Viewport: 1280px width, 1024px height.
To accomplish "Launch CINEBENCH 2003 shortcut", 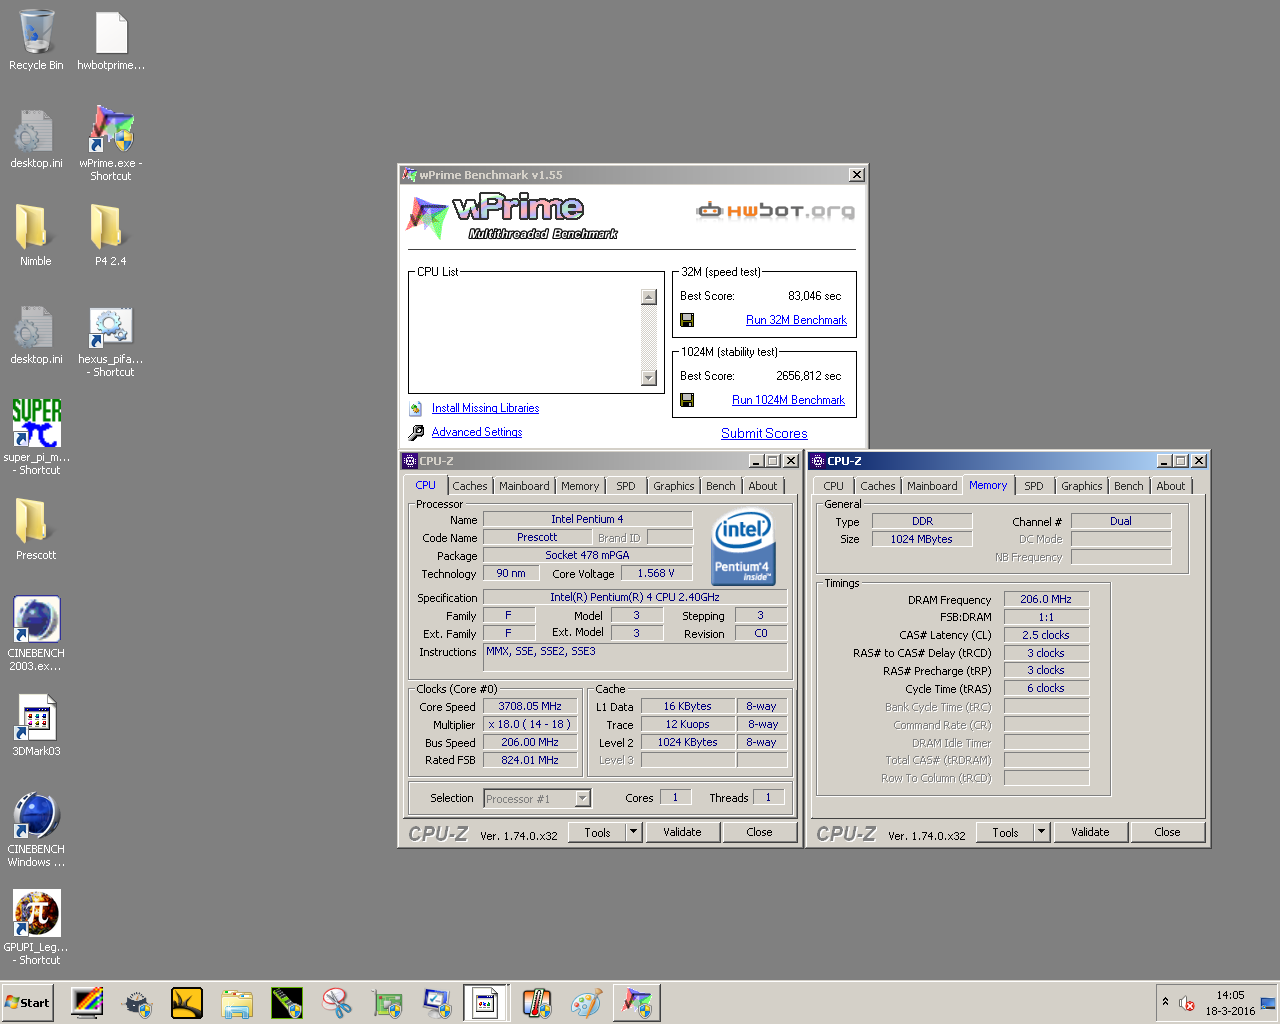I will (37, 633).
